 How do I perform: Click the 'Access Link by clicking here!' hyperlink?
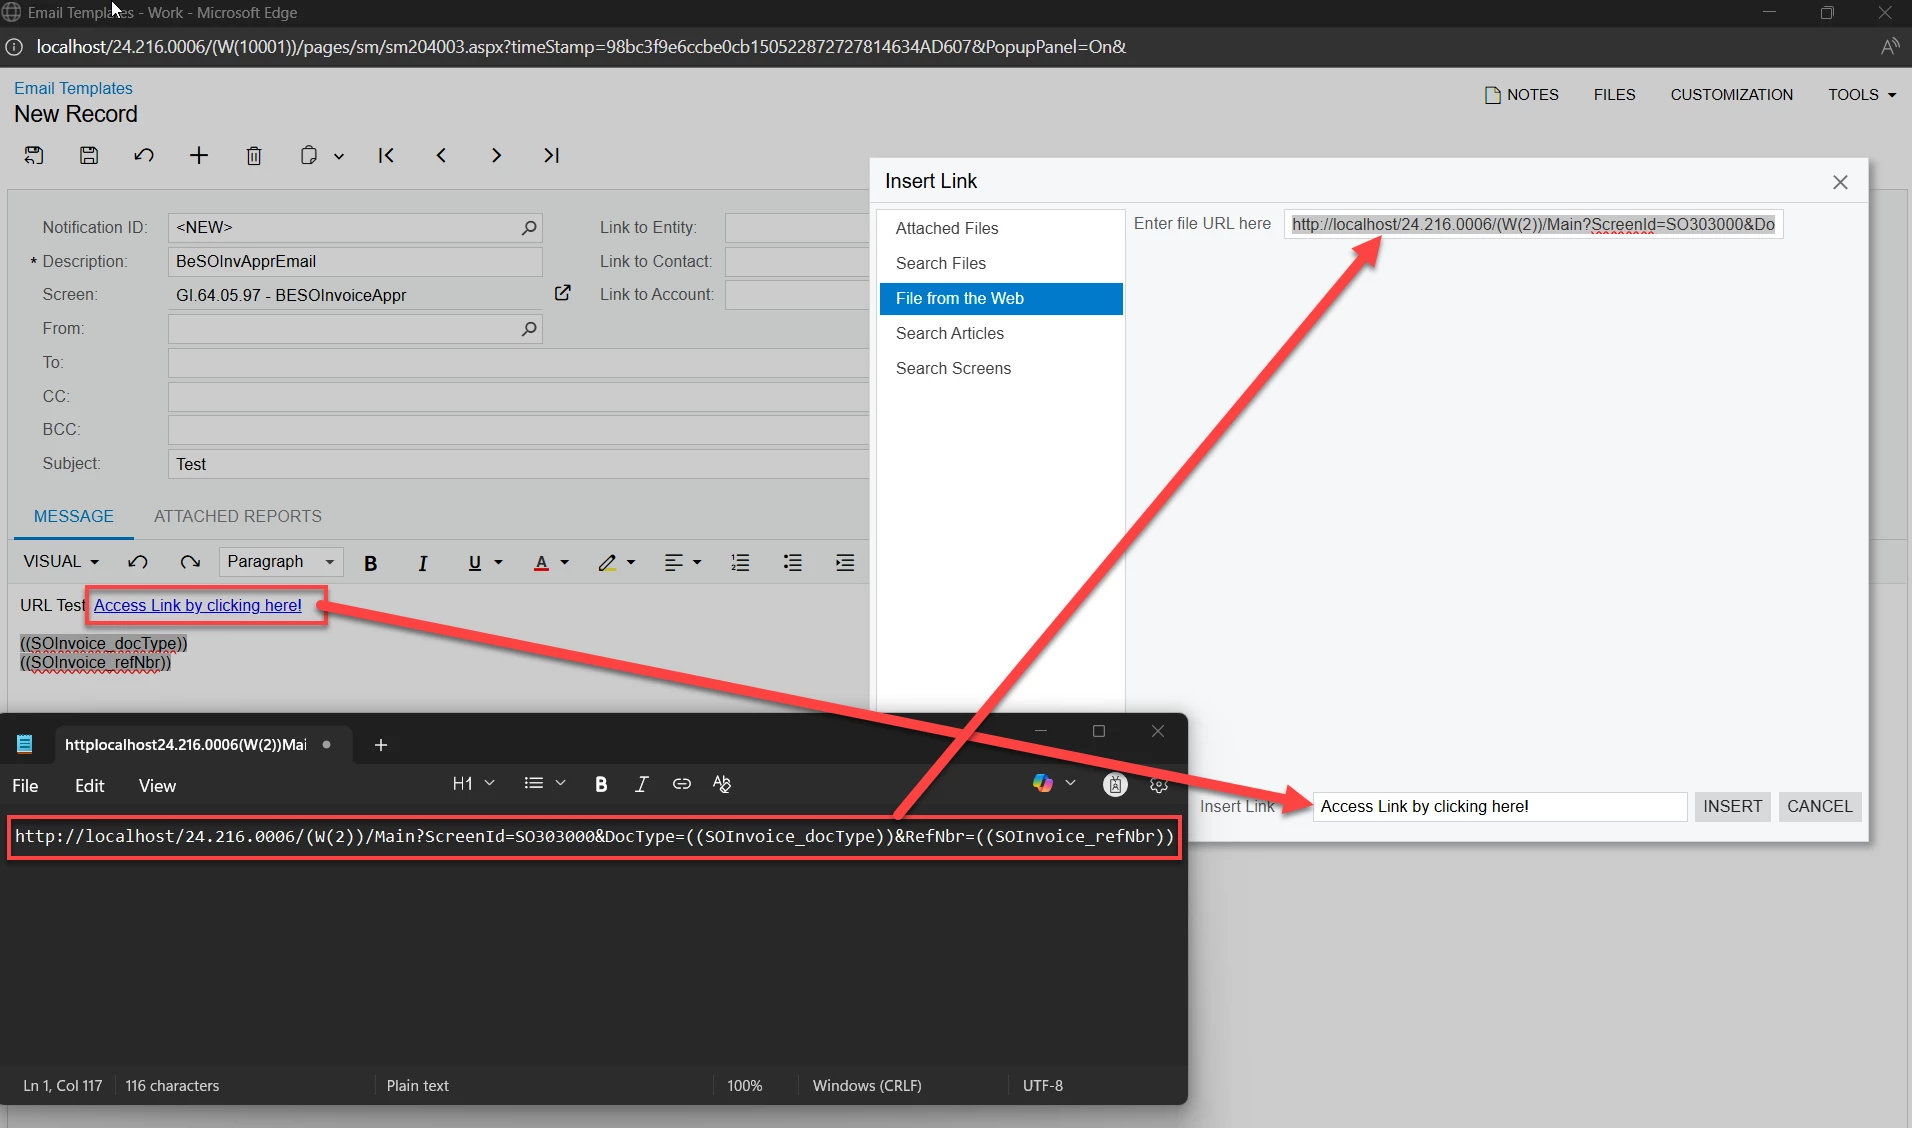click(198, 605)
